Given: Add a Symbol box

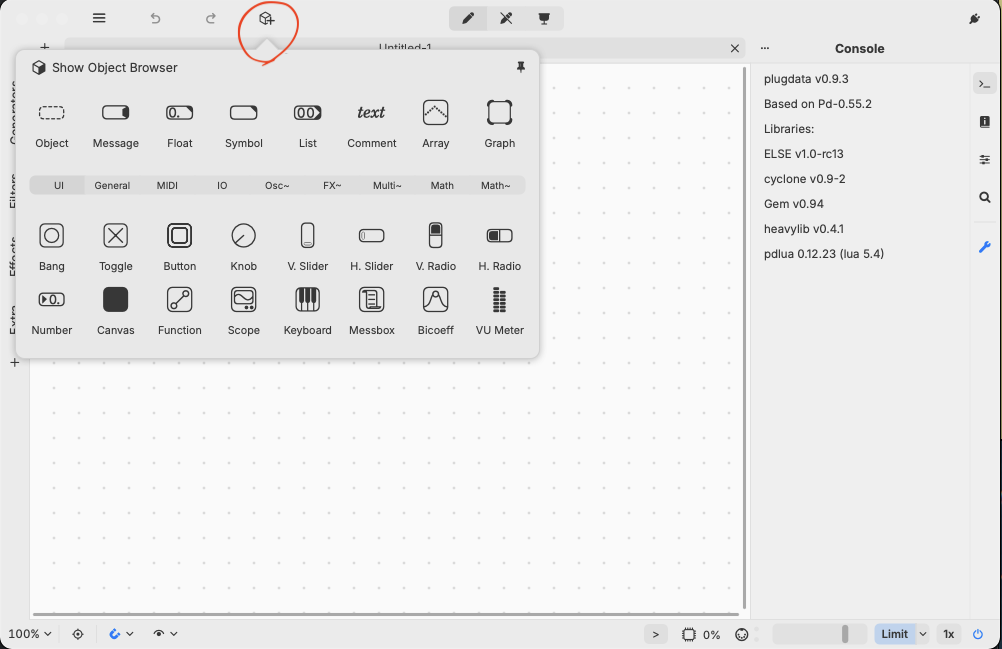Looking at the screenshot, I should coord(243,125).
